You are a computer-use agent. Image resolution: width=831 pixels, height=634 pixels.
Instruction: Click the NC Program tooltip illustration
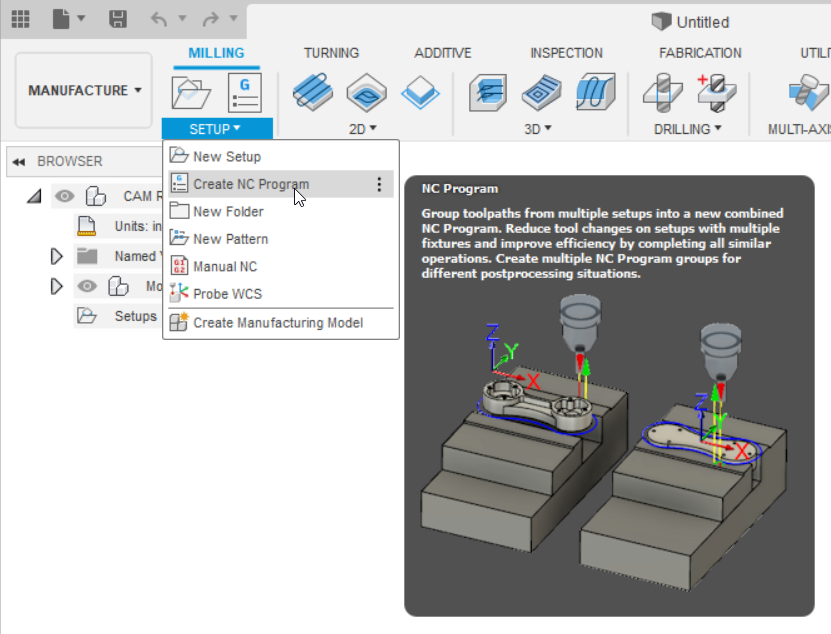(604, 443)
